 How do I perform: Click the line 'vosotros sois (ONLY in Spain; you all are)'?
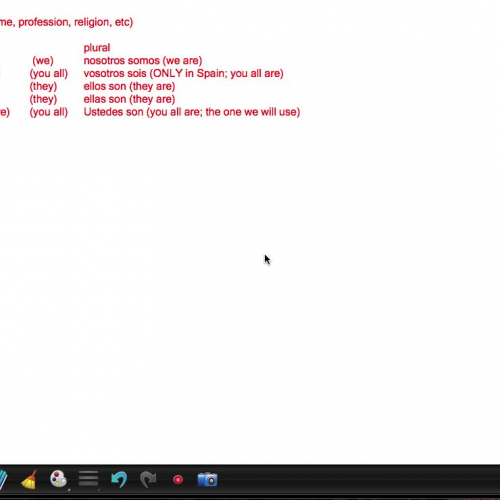(x=183, y=73)
